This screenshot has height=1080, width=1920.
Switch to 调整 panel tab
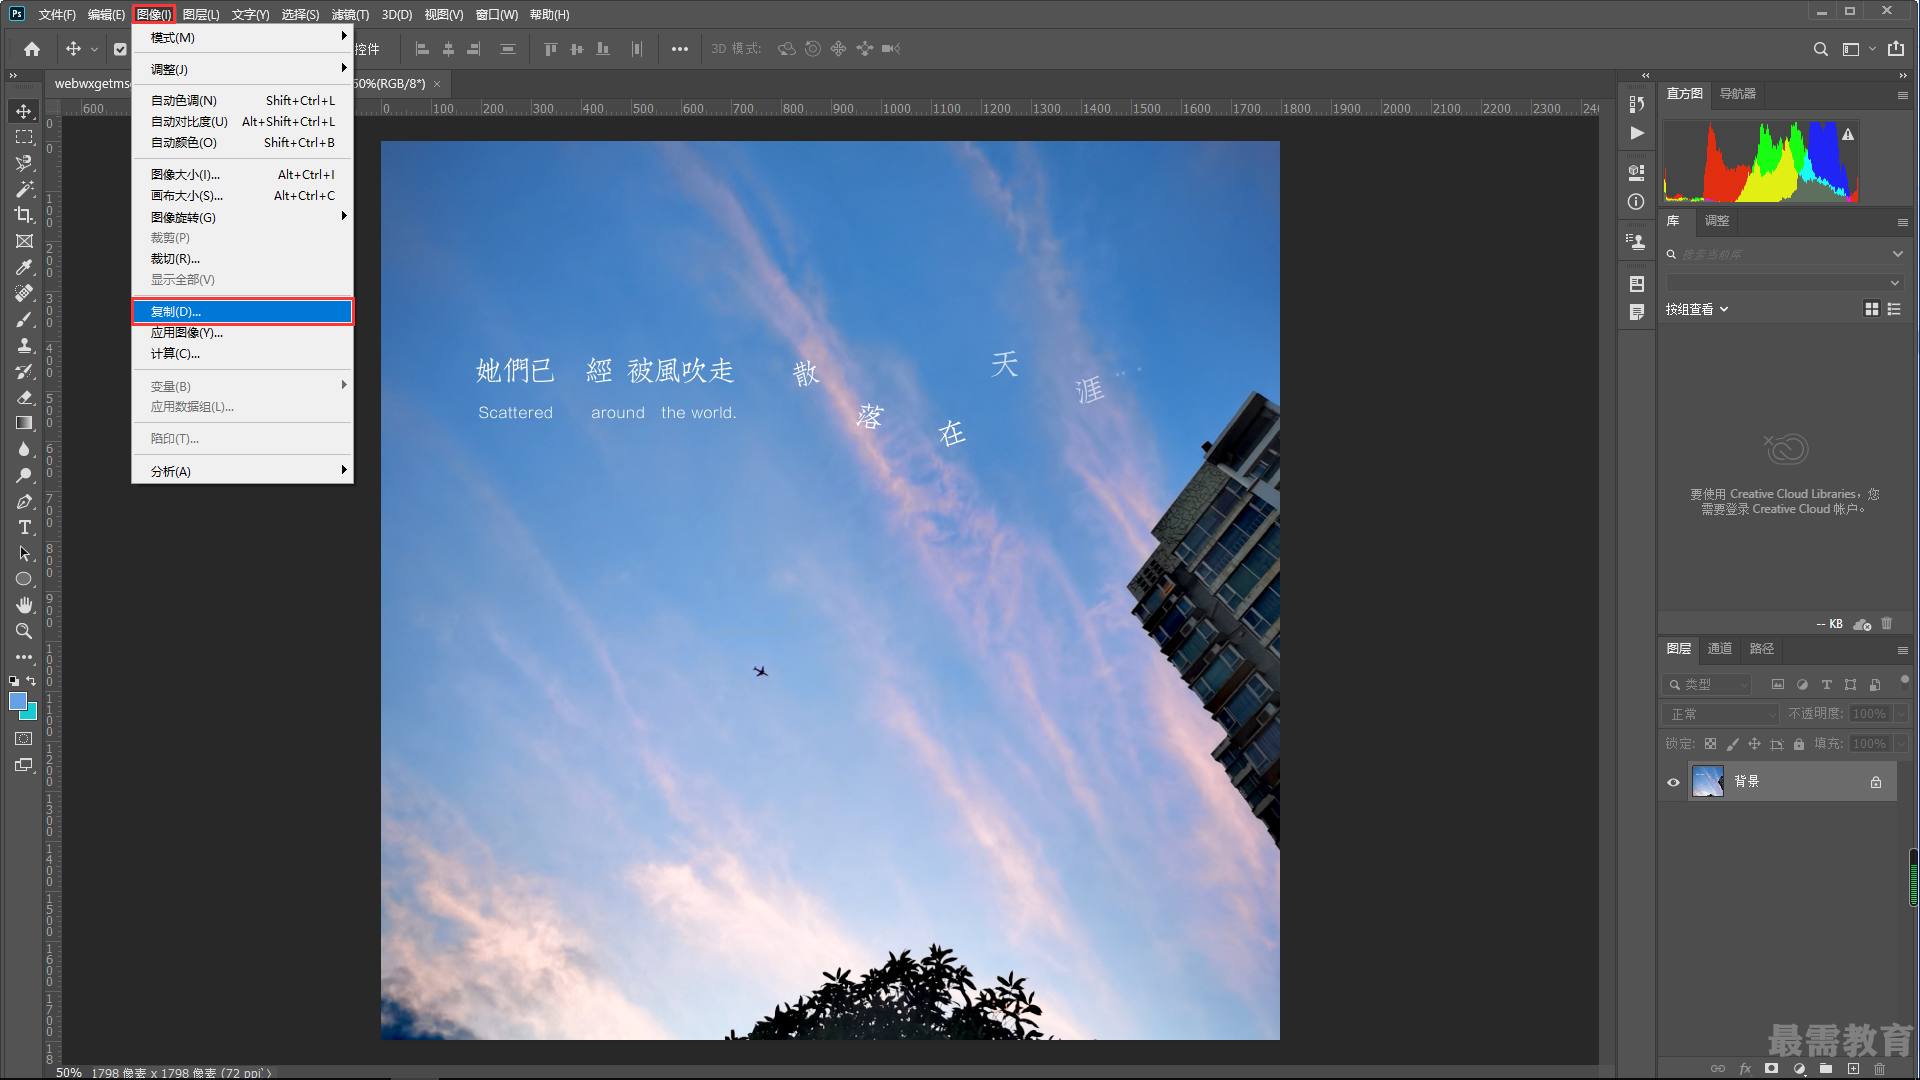tap(1716, 221)
